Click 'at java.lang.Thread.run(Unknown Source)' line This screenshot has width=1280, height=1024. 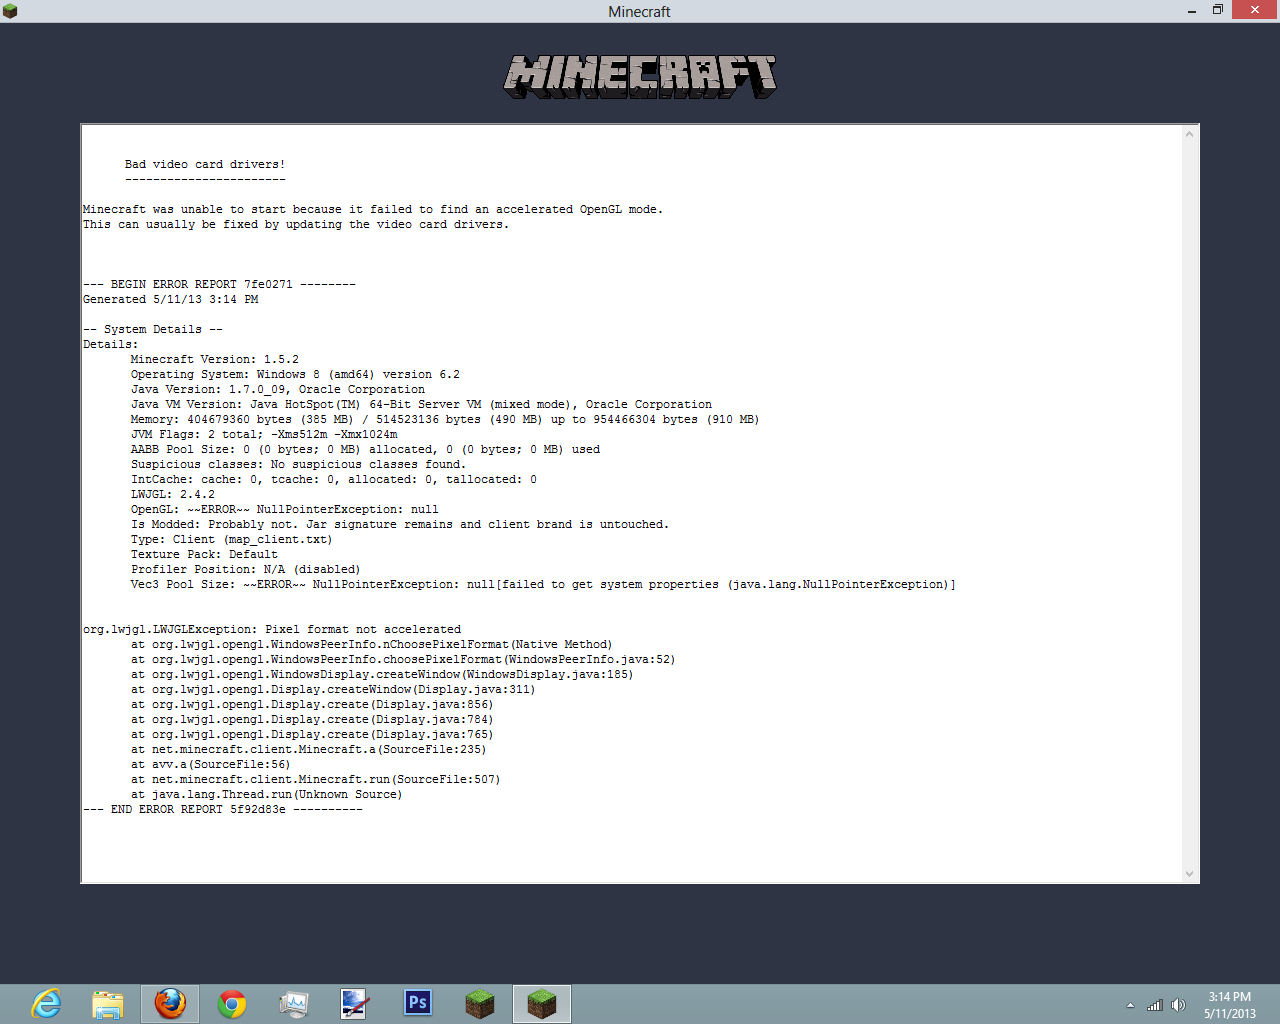tap(266, 794)
